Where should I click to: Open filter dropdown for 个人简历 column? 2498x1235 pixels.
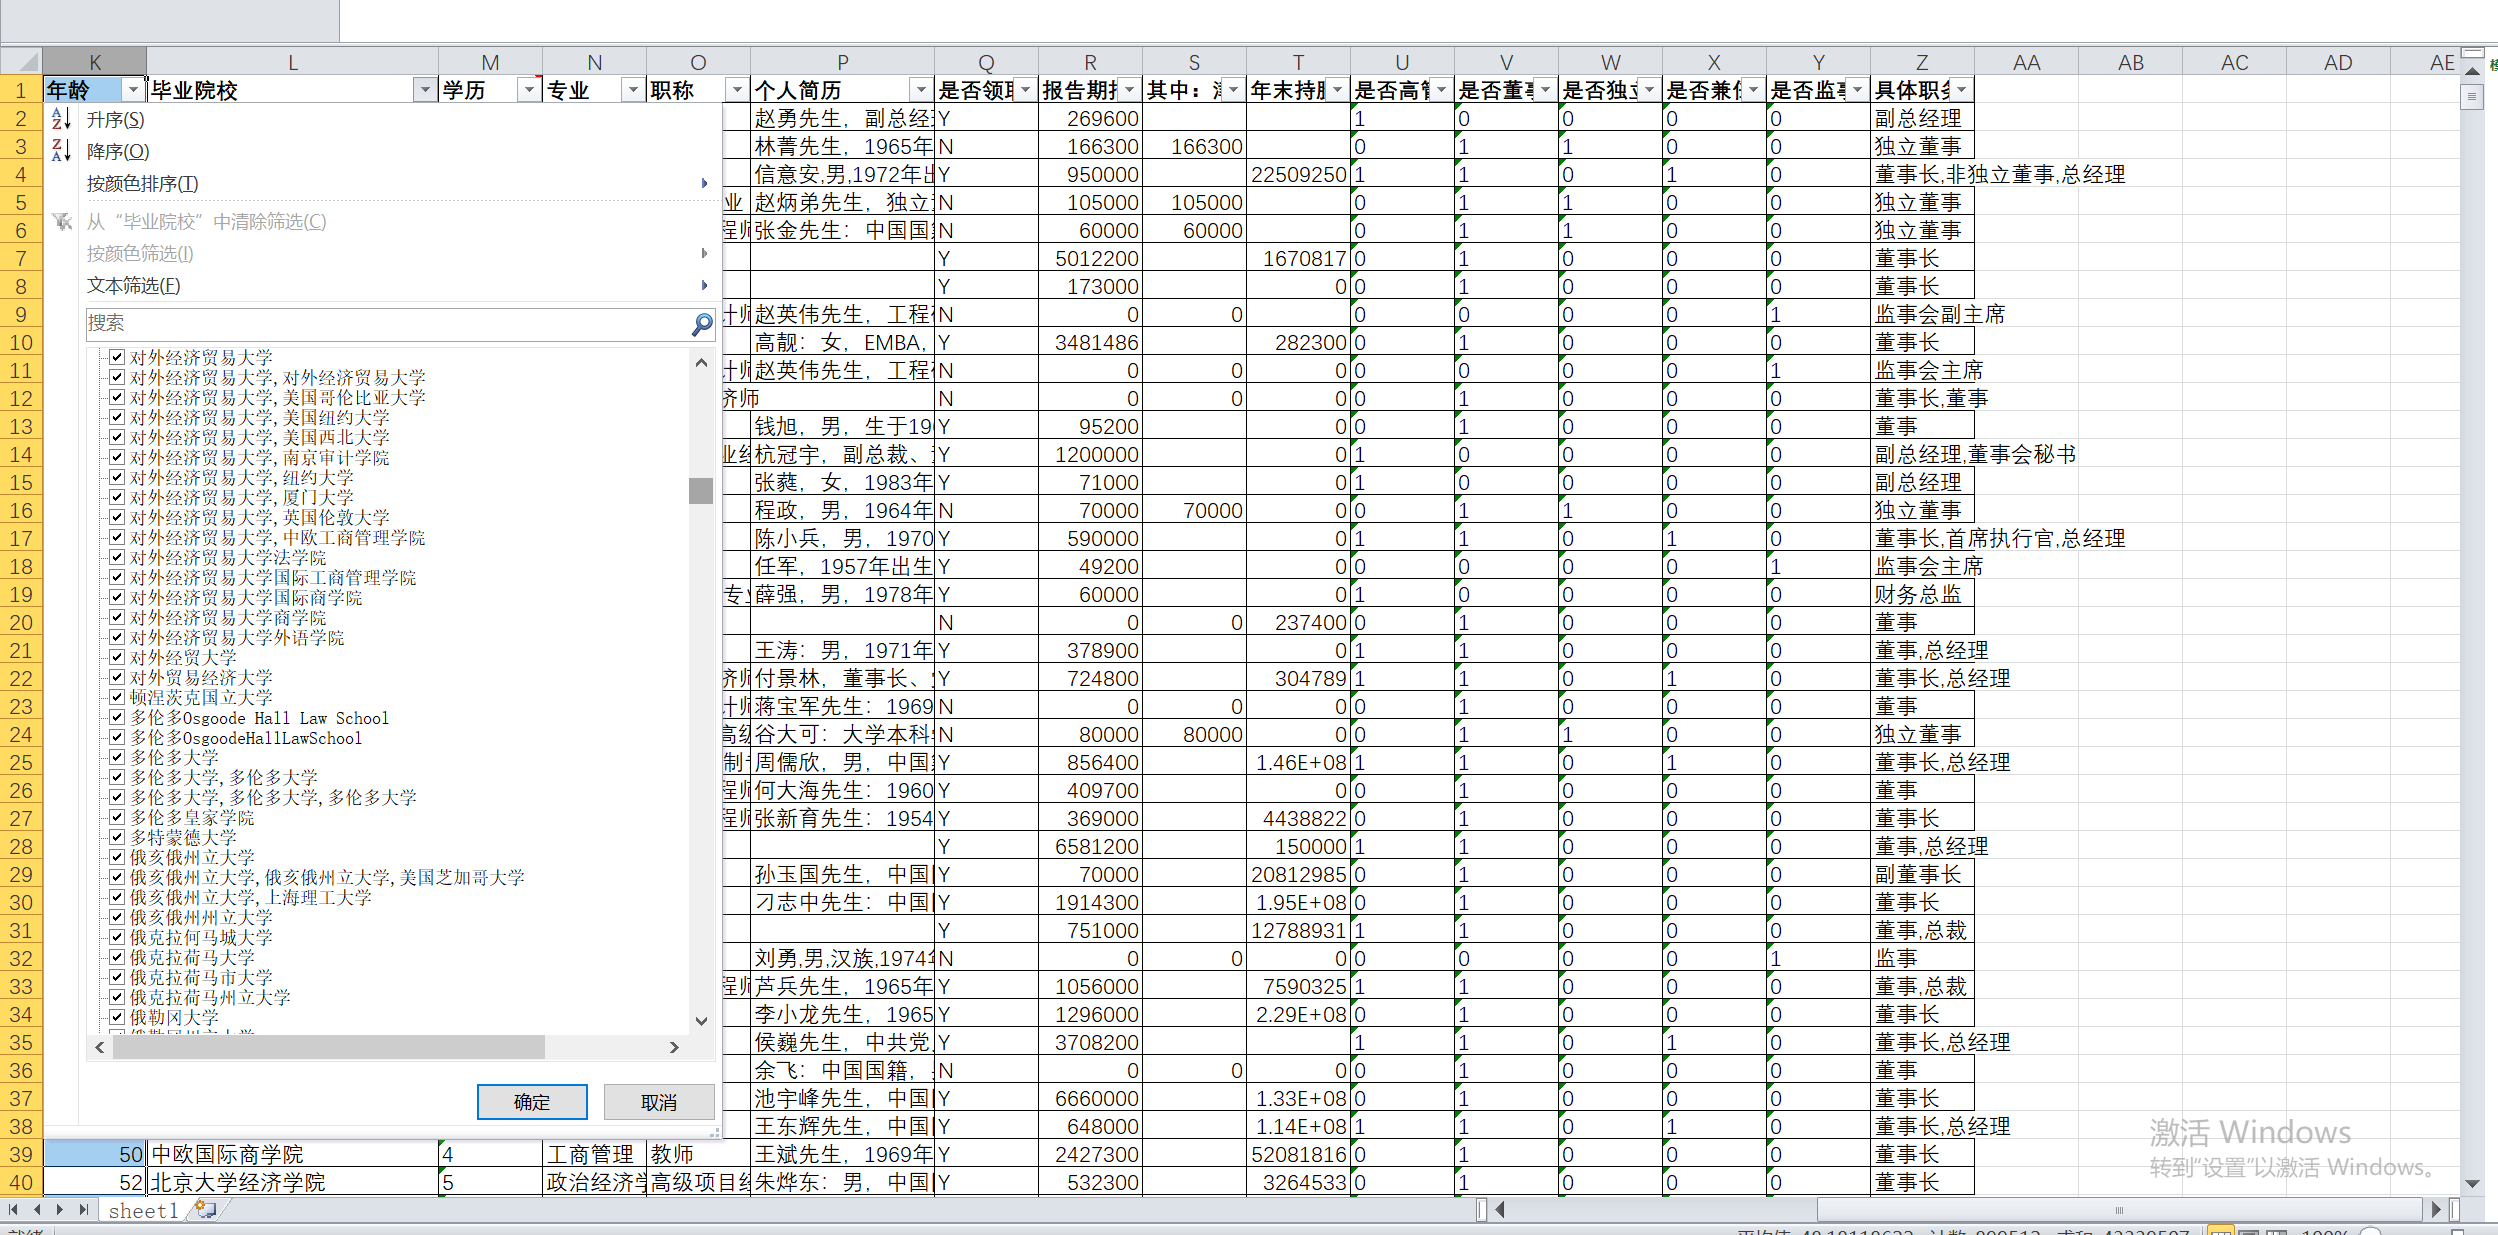pyautogui.click(x=921, y=90)
